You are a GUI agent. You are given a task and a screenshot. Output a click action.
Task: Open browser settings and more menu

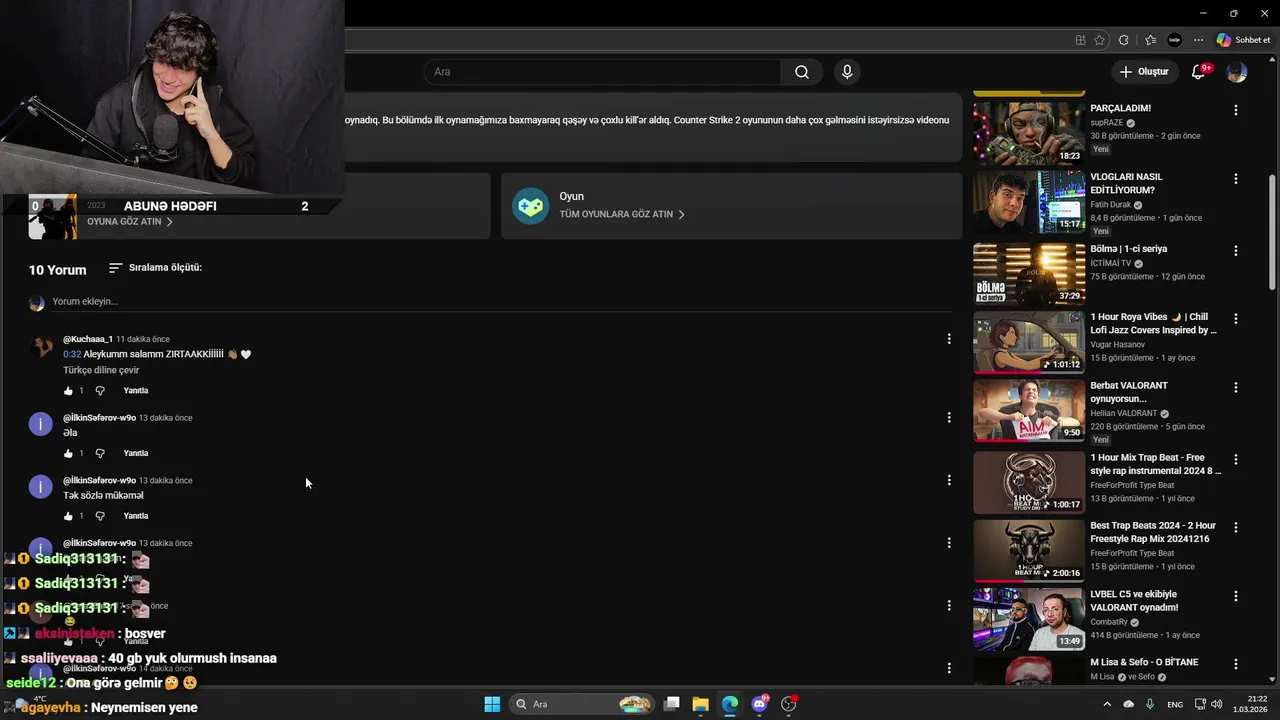(x=1199, y=40)
